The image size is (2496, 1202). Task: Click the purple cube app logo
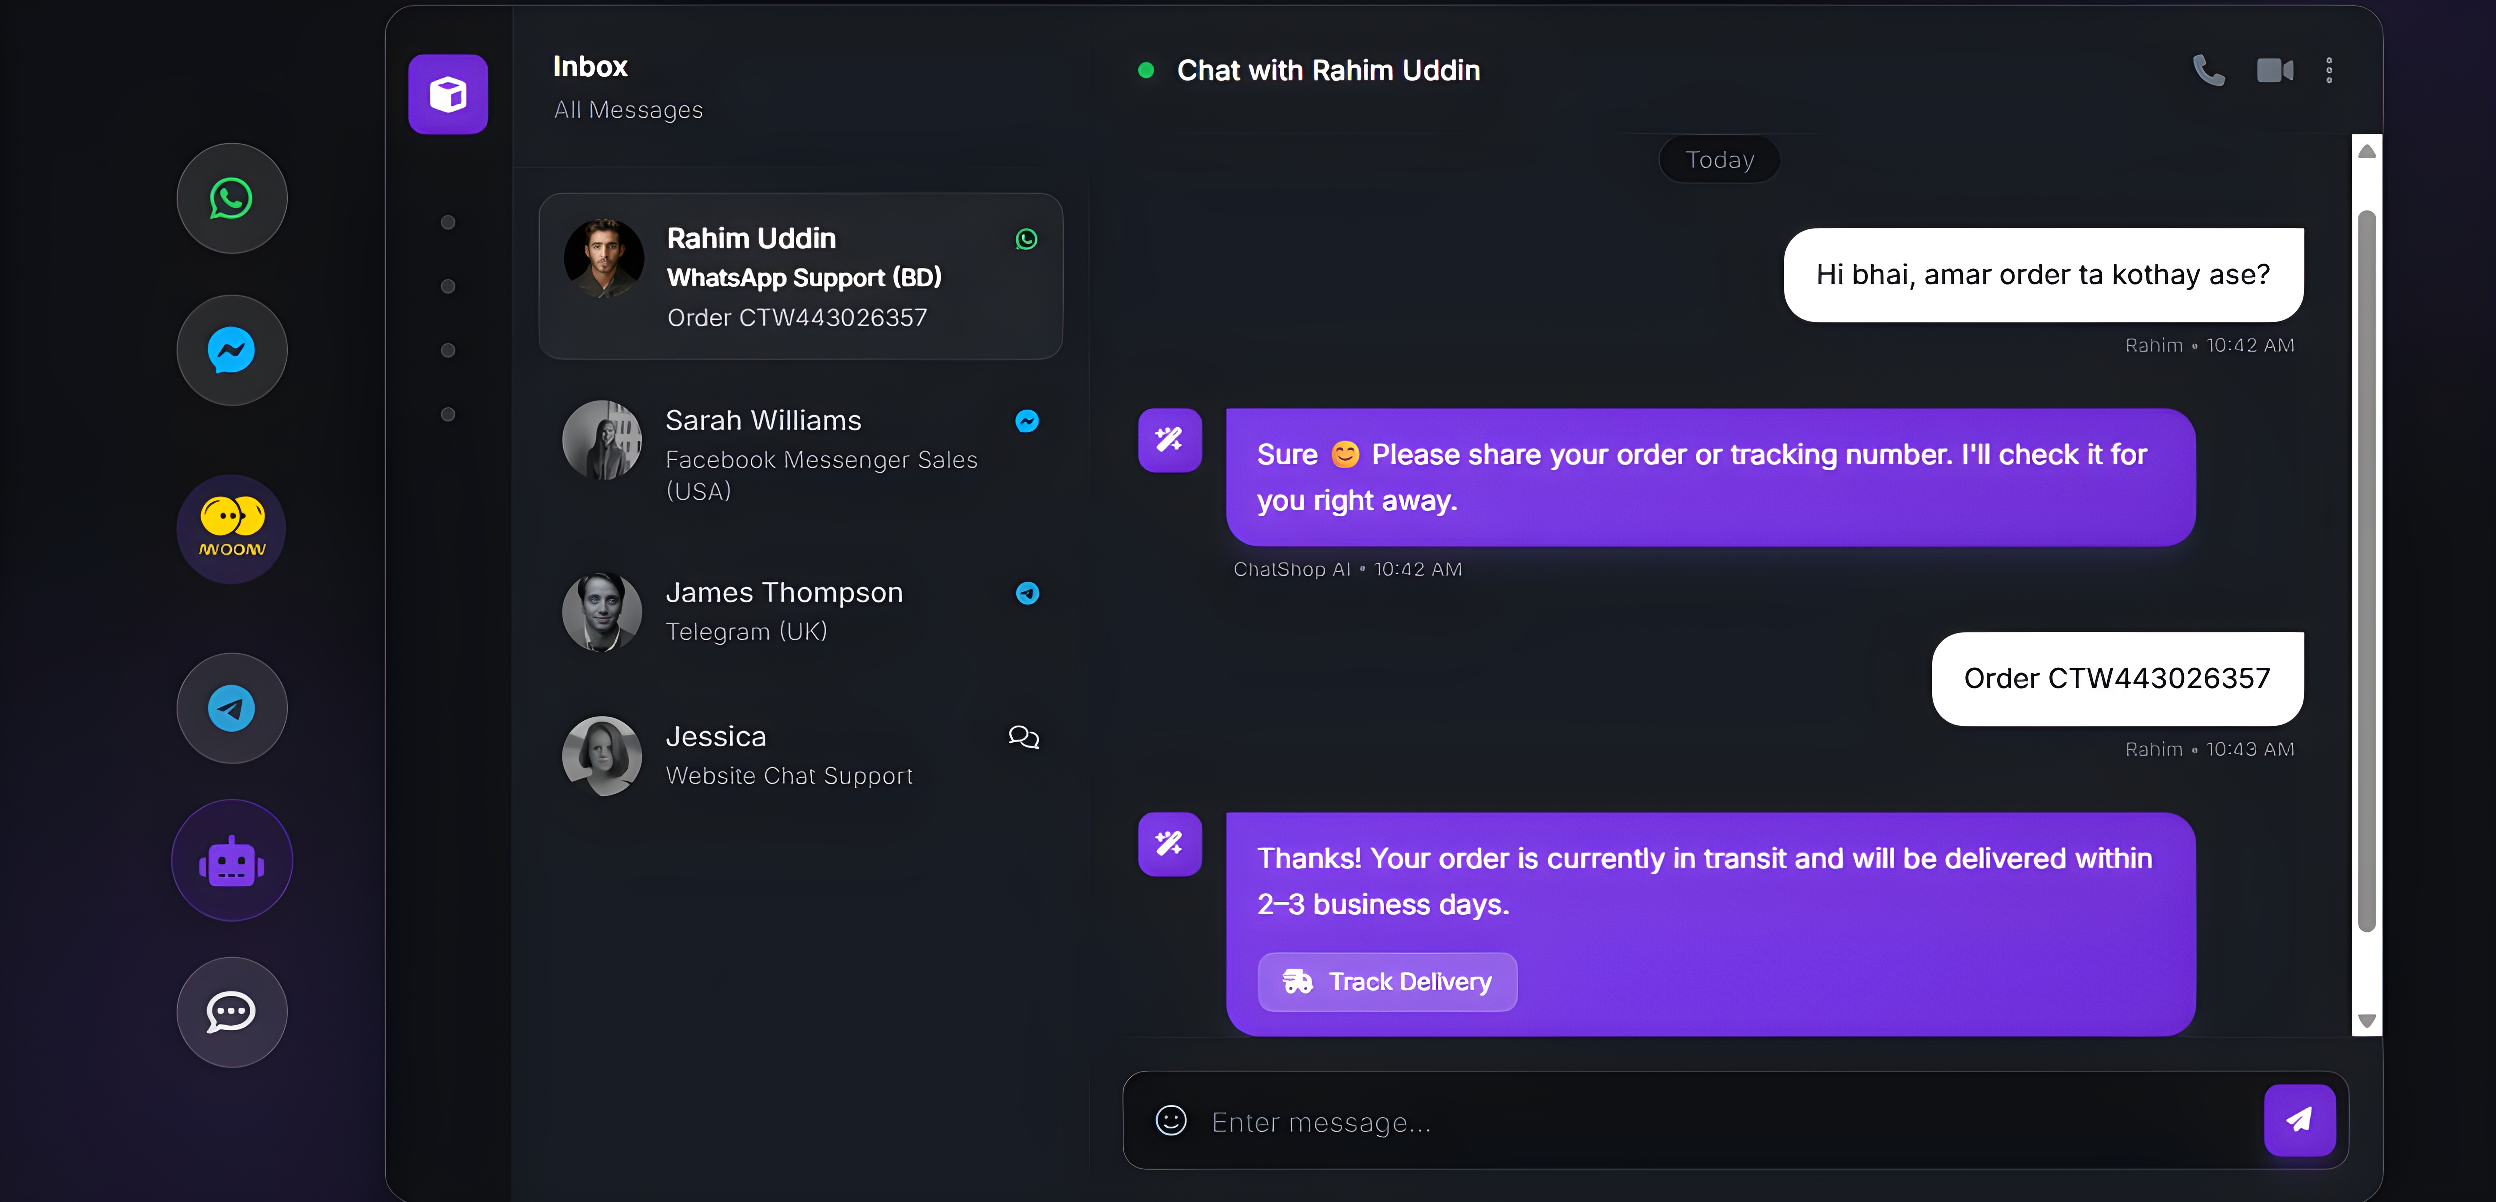tap(448, 94)
